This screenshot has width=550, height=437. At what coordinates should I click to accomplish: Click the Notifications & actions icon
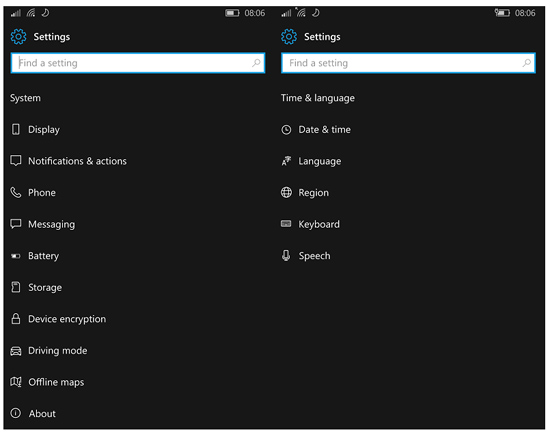click(x=16, y=161)
